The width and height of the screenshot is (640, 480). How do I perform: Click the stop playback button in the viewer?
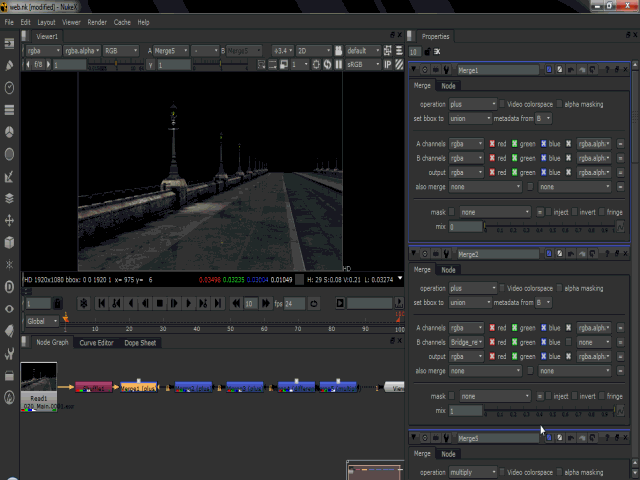pyautogui.click(x=160, y=303)
